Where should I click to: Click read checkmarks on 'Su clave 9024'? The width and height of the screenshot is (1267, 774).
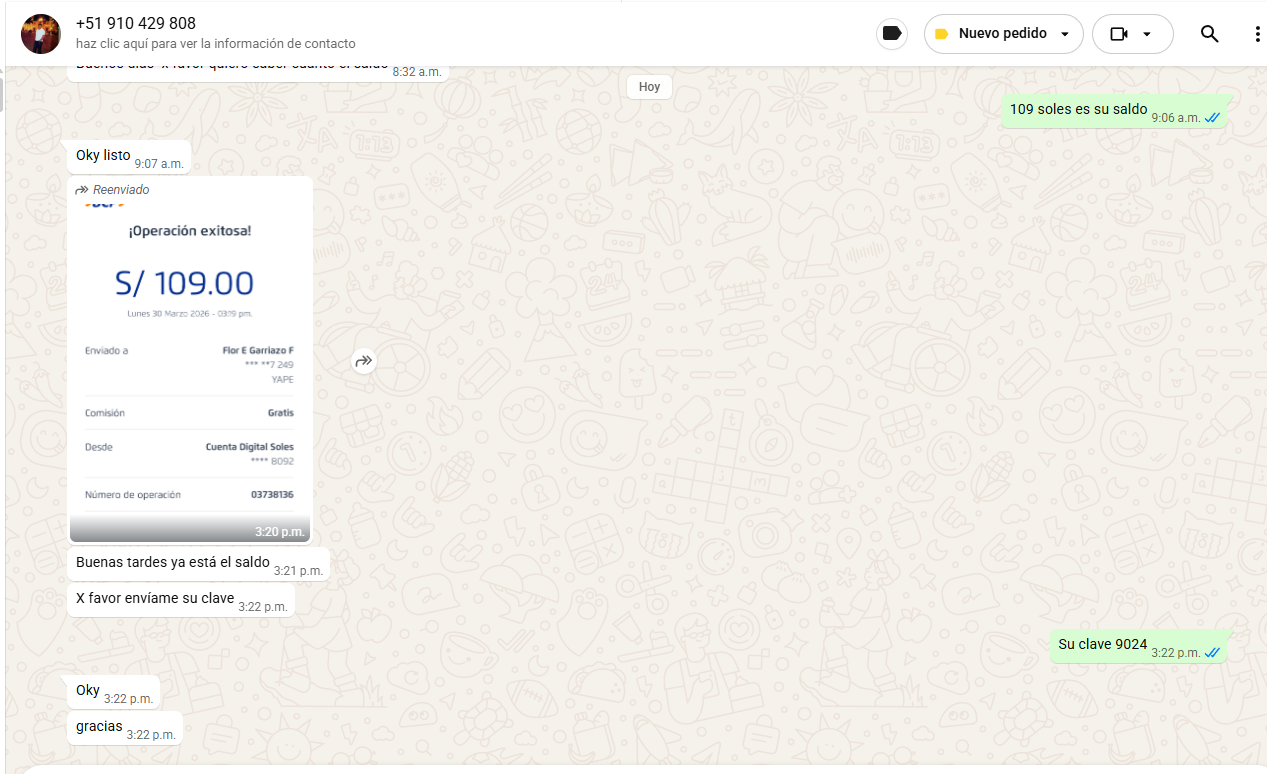tap(1212, 653)
